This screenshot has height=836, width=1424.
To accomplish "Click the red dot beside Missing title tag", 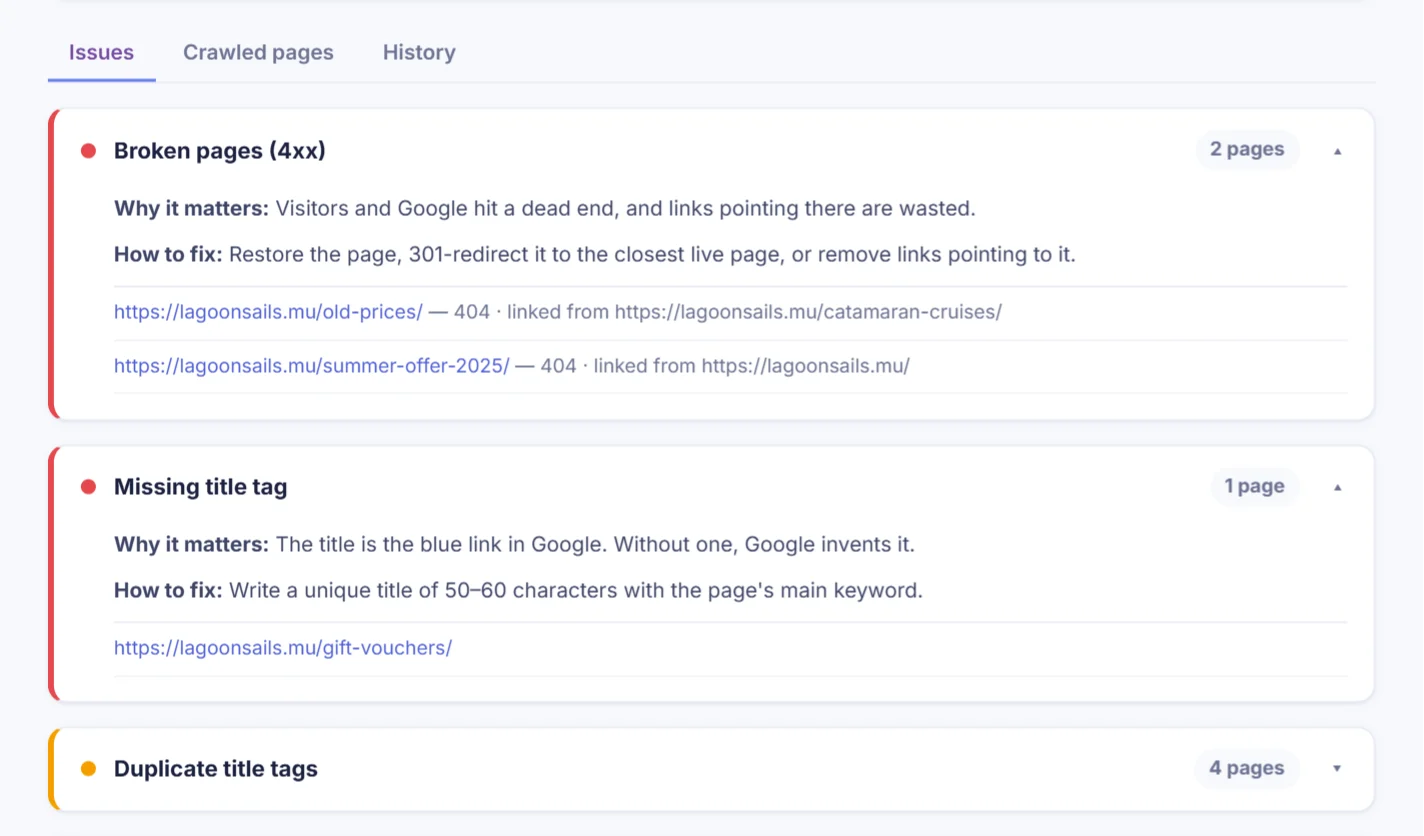I will [88, 487].
